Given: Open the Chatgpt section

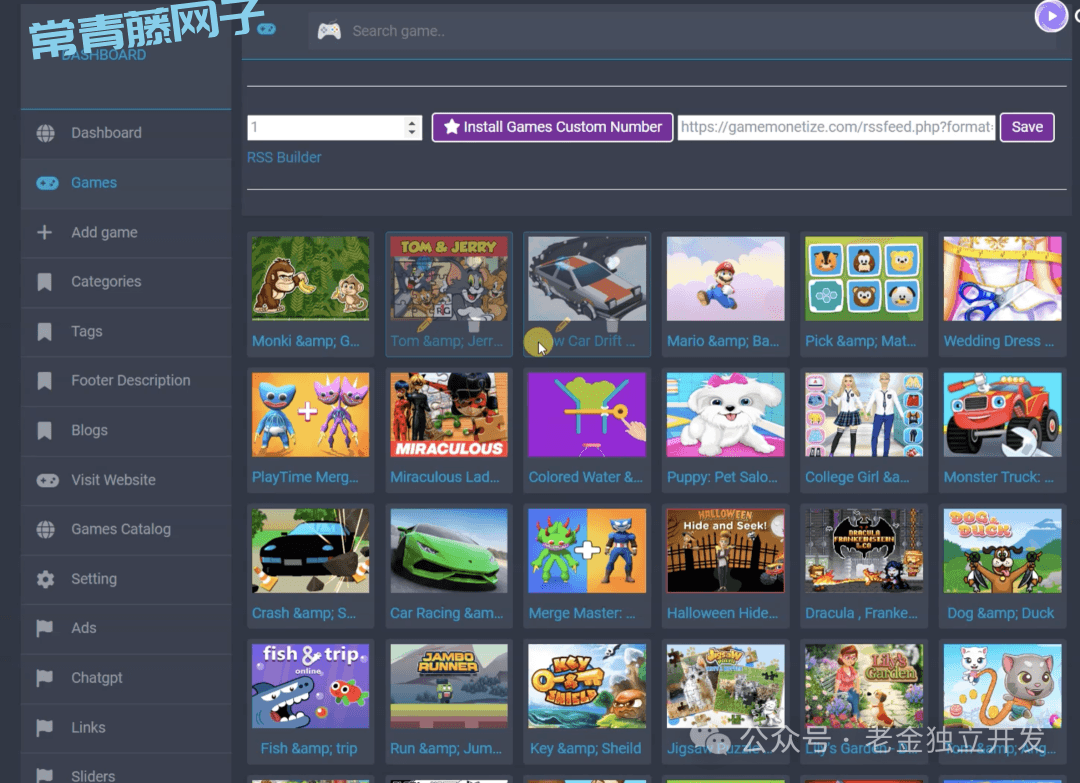Looking at the screenshot, I should point(126,678).
